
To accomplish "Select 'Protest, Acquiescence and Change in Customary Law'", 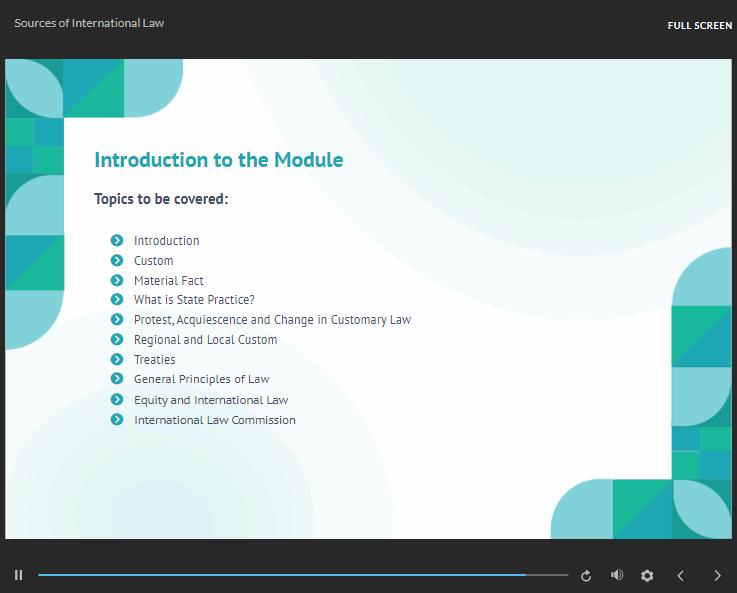I will (x=272, y=320).
